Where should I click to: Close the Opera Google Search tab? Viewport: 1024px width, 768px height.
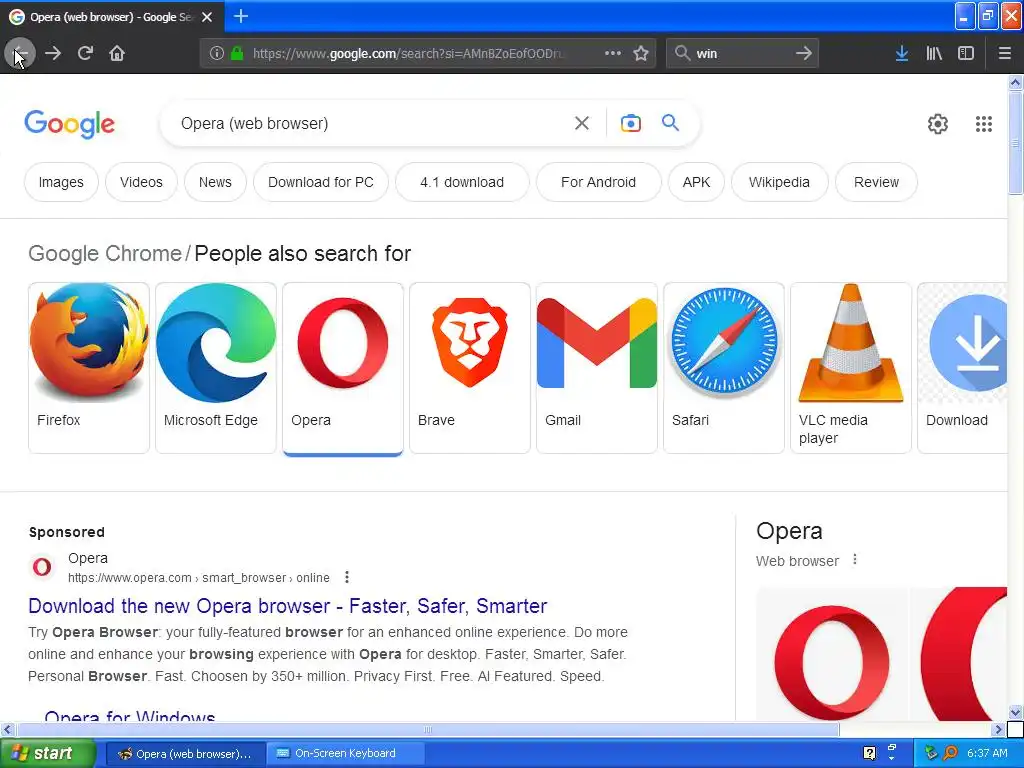pos(207,17)
